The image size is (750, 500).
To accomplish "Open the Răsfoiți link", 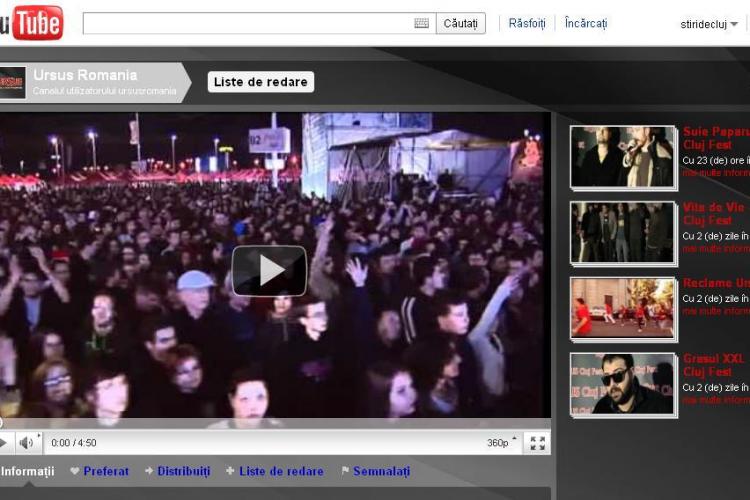I will click(527, 23).
